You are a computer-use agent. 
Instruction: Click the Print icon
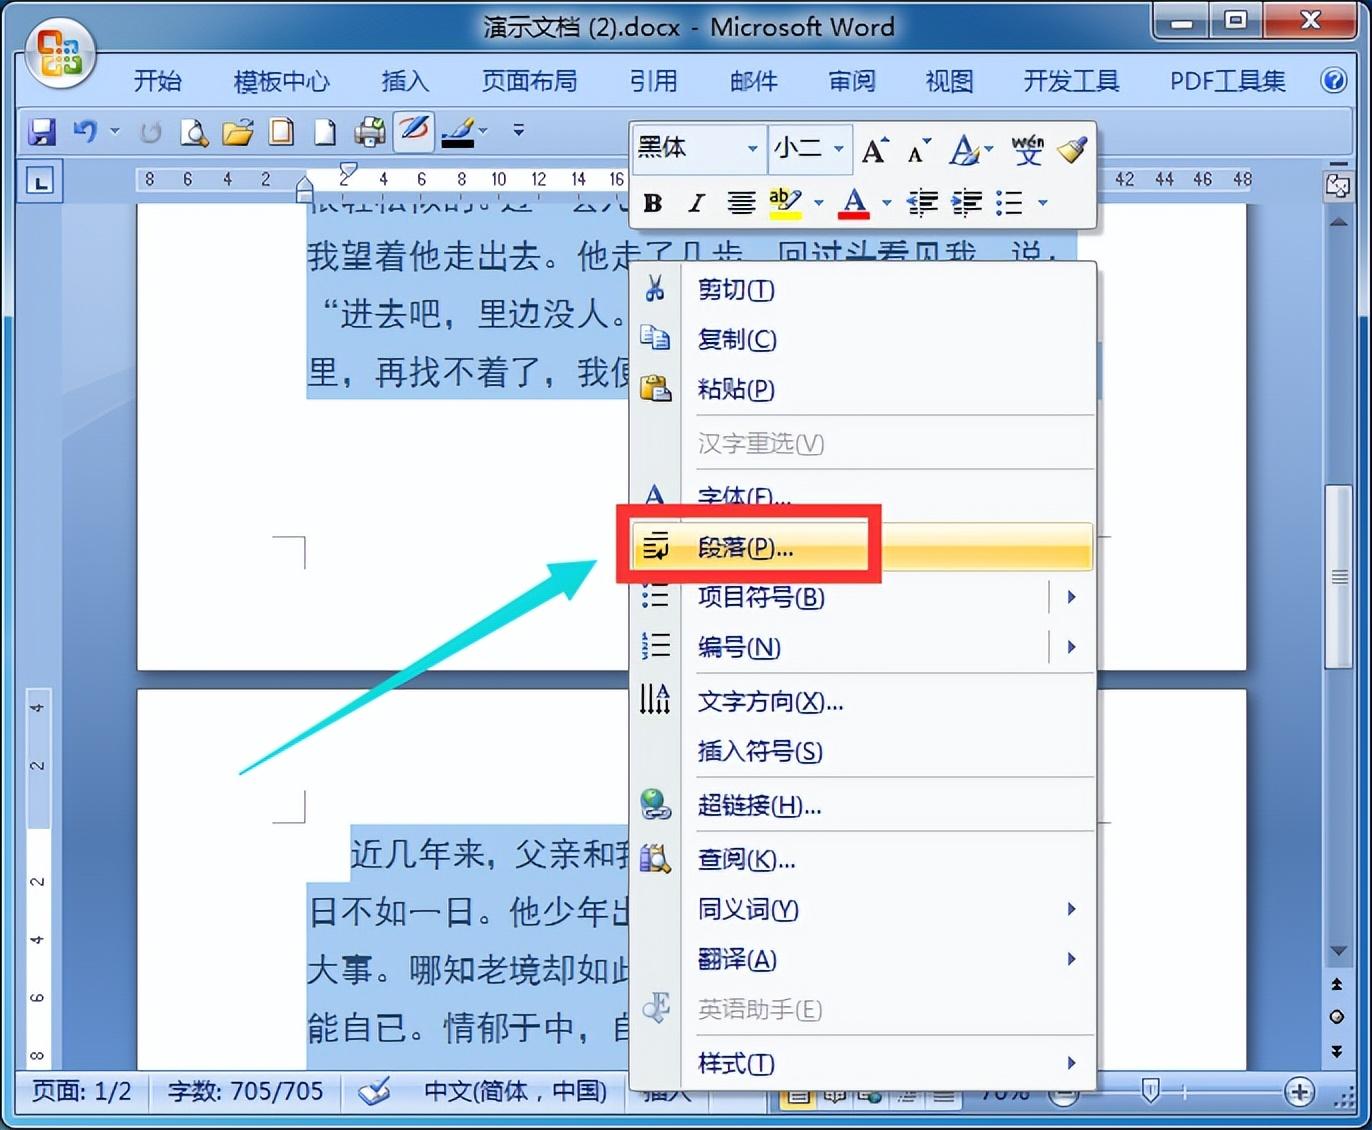pyautogui.click(x=370, y=131)
